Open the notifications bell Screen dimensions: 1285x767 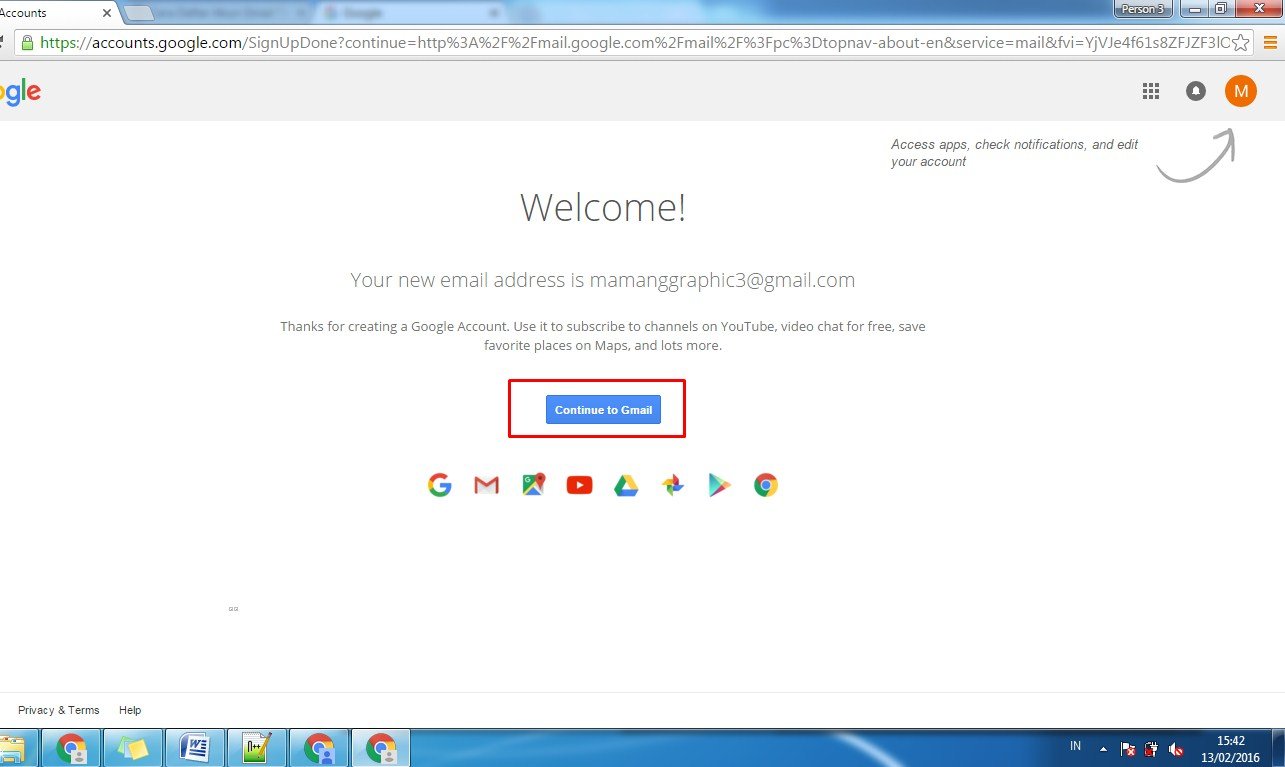pyautogui.click(x=1195, y=91)
